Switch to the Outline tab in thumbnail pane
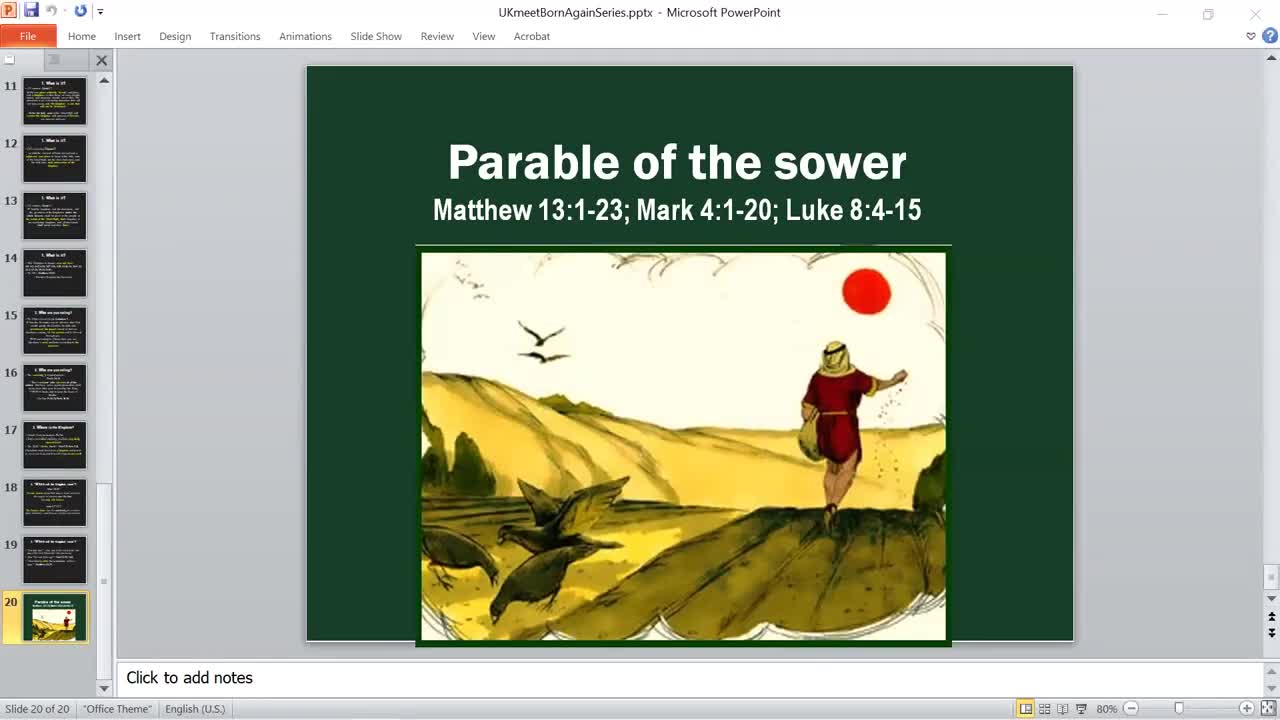Screen dimensions: 1280x720 click(57, 60)
